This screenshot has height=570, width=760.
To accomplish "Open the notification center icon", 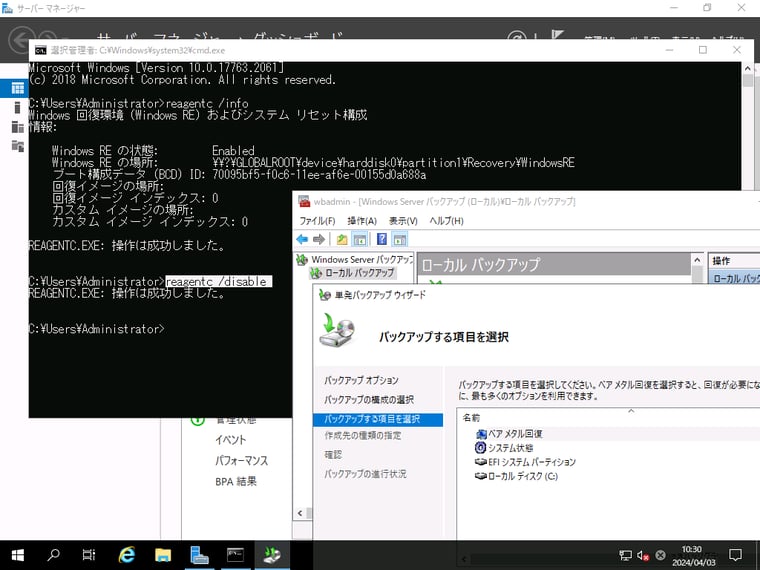I will (x=735, y=555).
